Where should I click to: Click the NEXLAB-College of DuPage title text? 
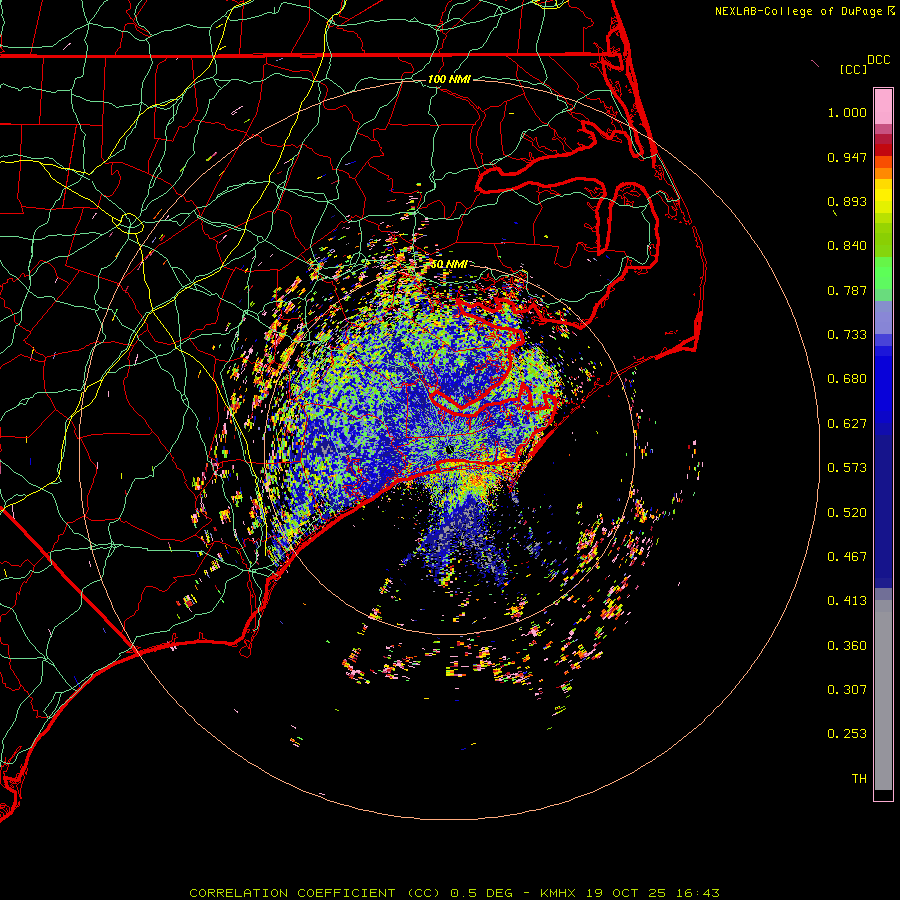point(798,11)
